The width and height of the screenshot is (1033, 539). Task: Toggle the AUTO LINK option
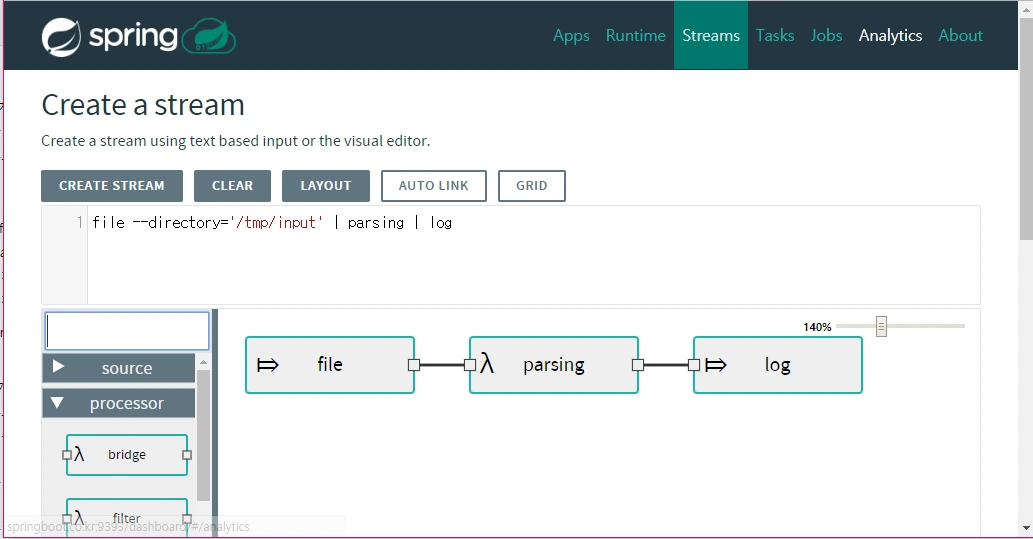(433, 186)
